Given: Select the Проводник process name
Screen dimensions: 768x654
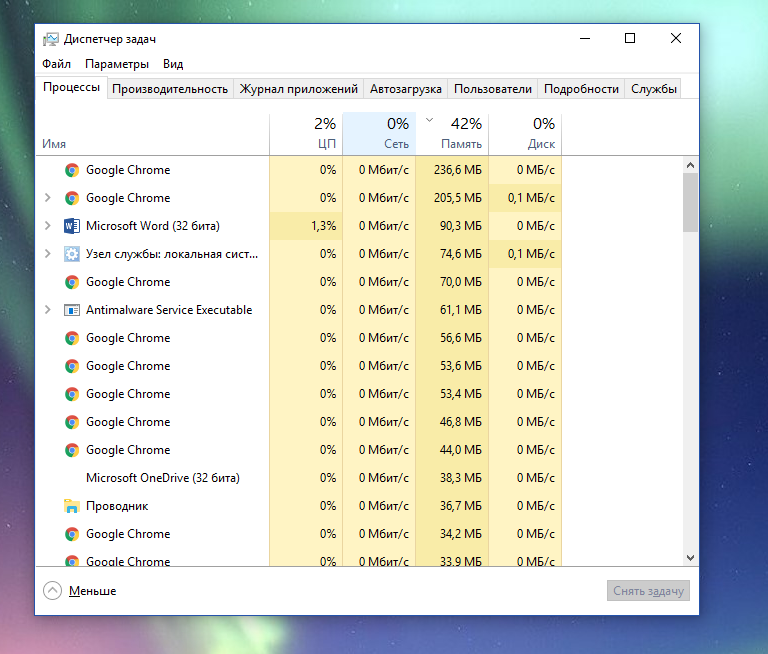Looking at the screenshot, I should pyautogui.click(x=117, y=506).
